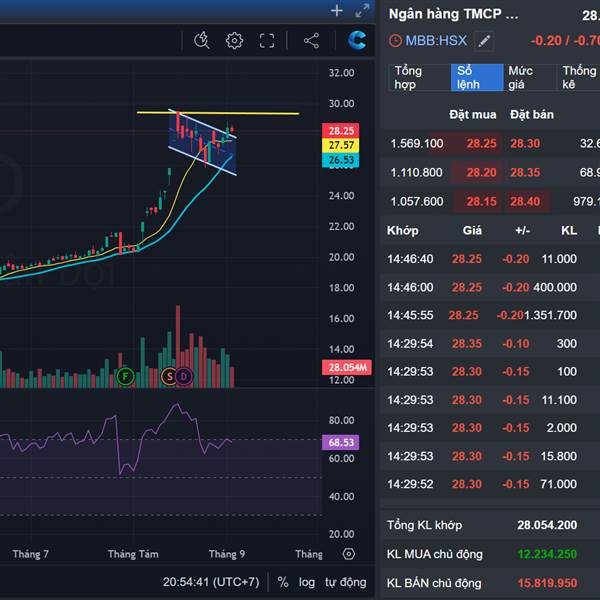Select the 14:29:54 trade at 28.35
The height and width of the screenshot is (600, 600).
tap(490, 344)
